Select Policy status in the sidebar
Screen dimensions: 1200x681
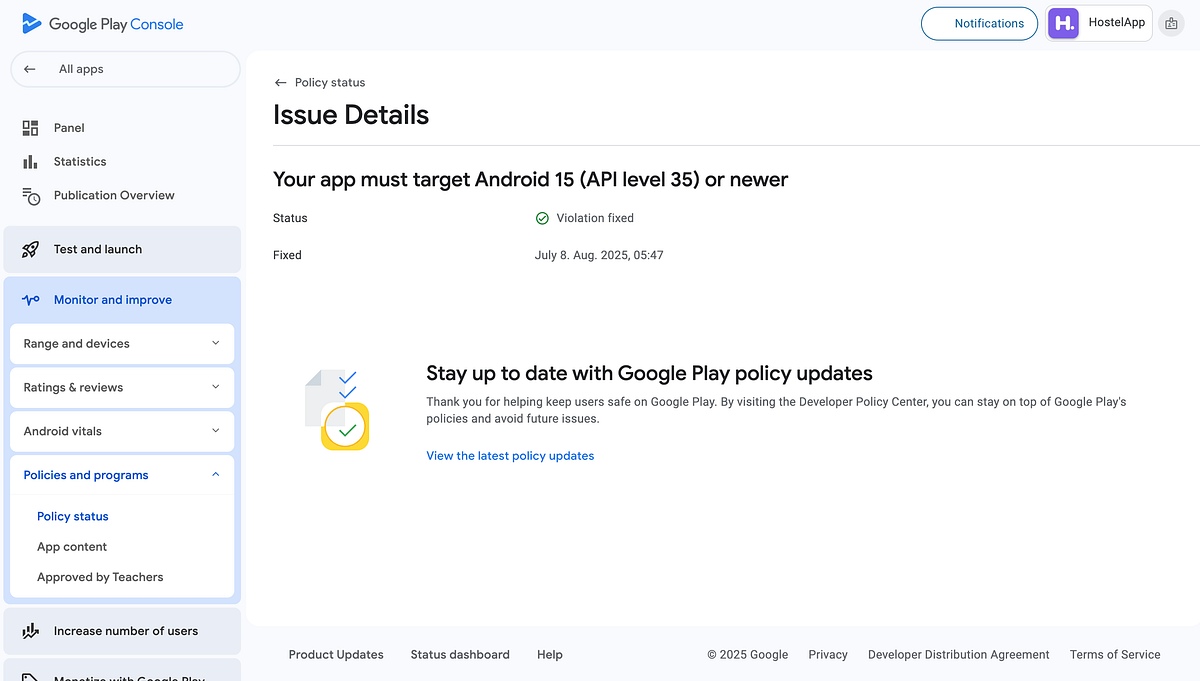point(72,516)
